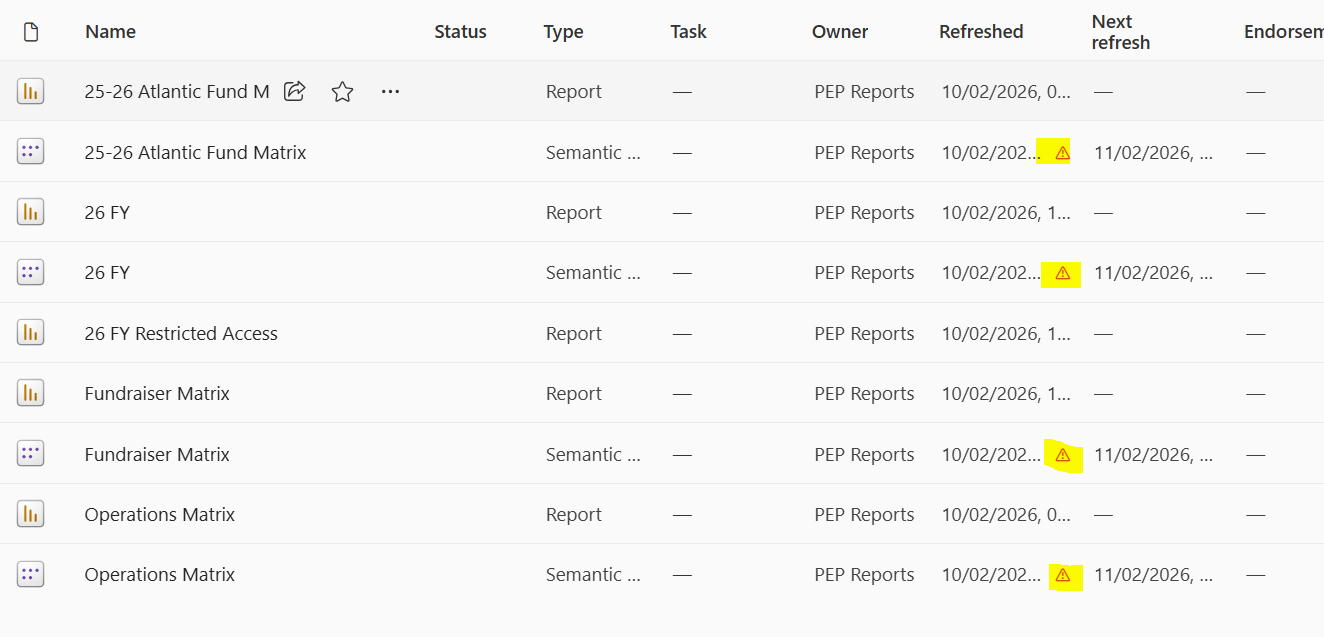Click the semantic model icon beside Operations Matrix
This screenshot has height=637, width=1324.
pos(30,574)
